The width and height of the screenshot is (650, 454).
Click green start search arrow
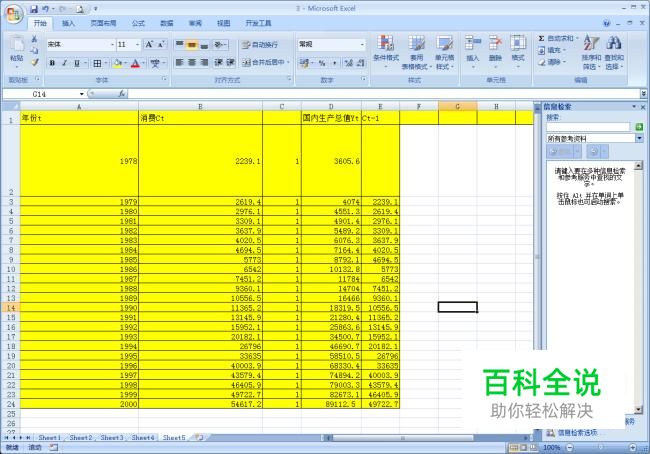639,127
